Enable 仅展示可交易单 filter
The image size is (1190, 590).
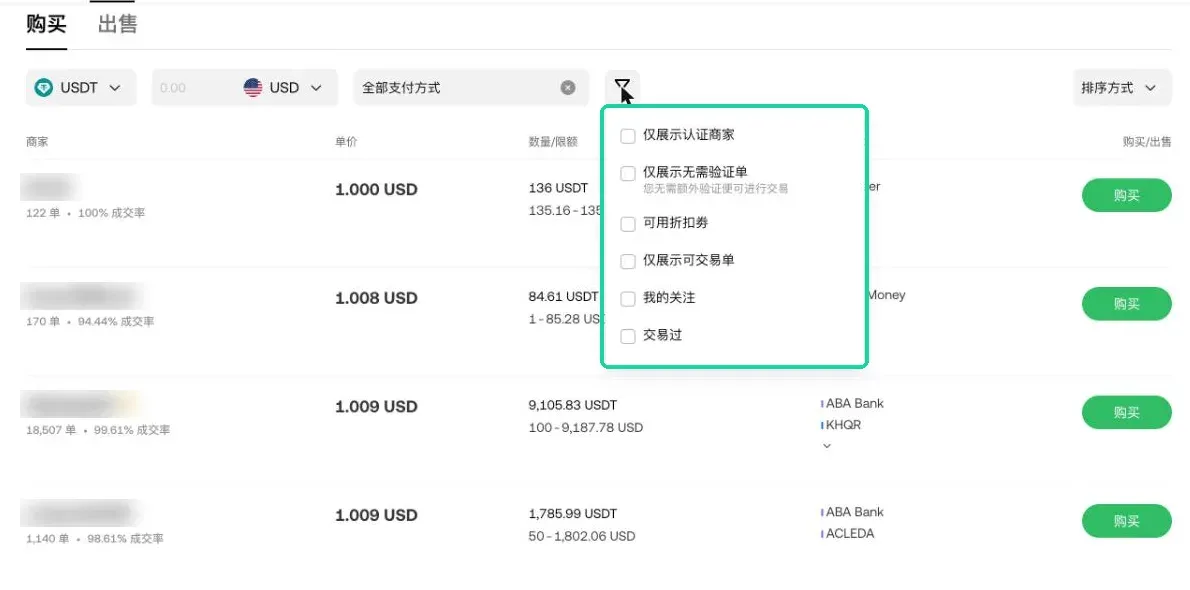(x=628, y=261)
